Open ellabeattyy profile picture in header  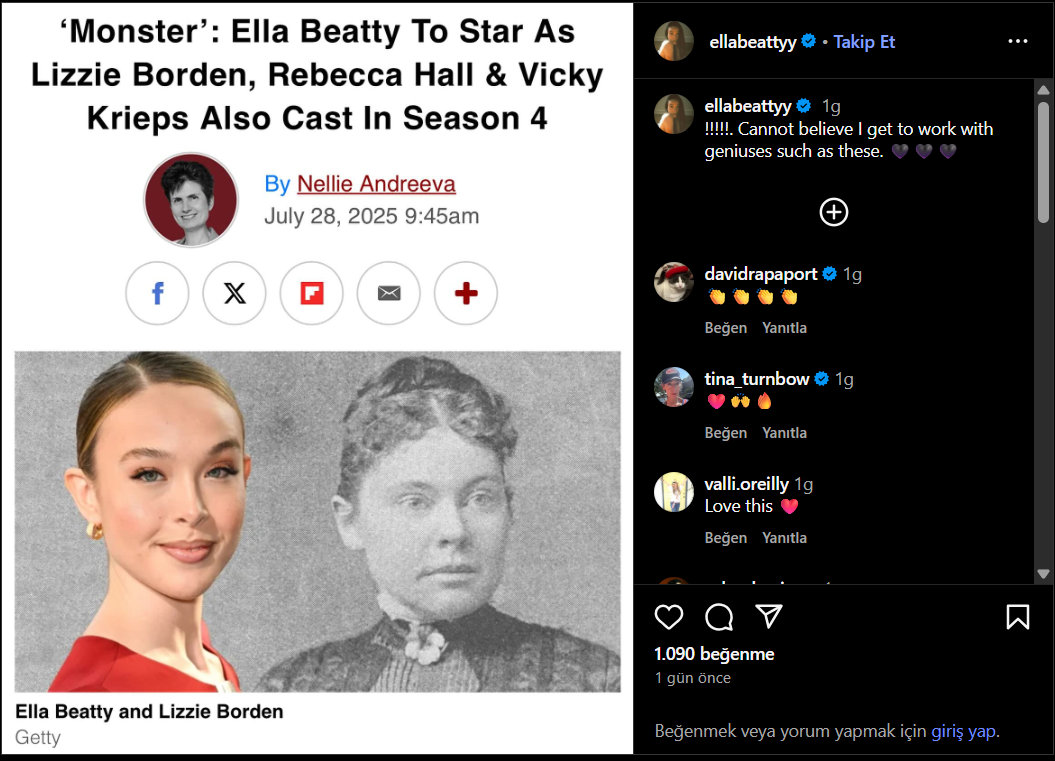[674, 41]
